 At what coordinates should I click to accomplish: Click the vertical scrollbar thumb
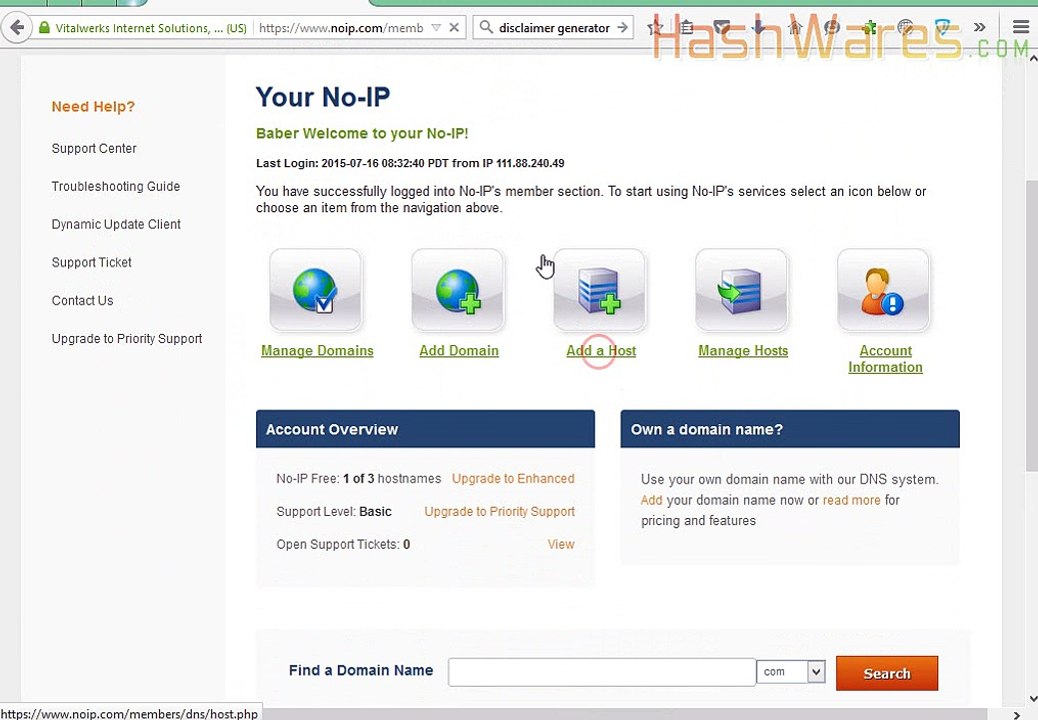click(1031, 326)
